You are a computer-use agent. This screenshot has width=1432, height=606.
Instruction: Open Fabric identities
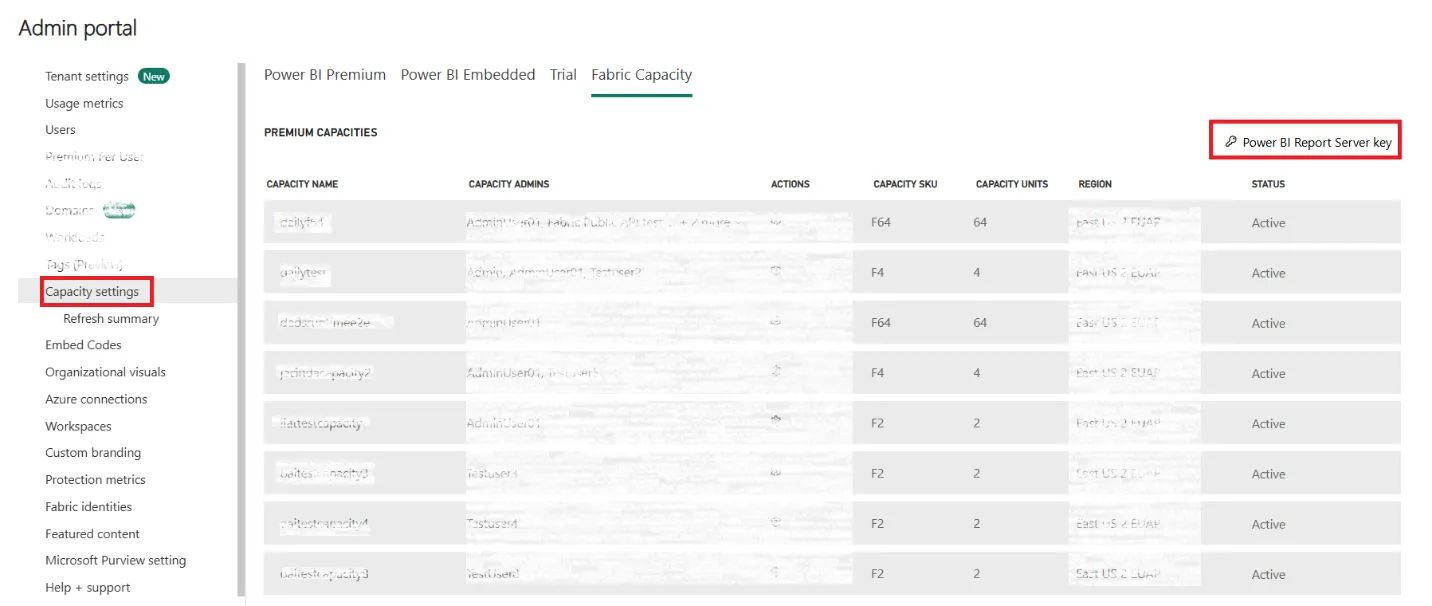pos(88,507)
